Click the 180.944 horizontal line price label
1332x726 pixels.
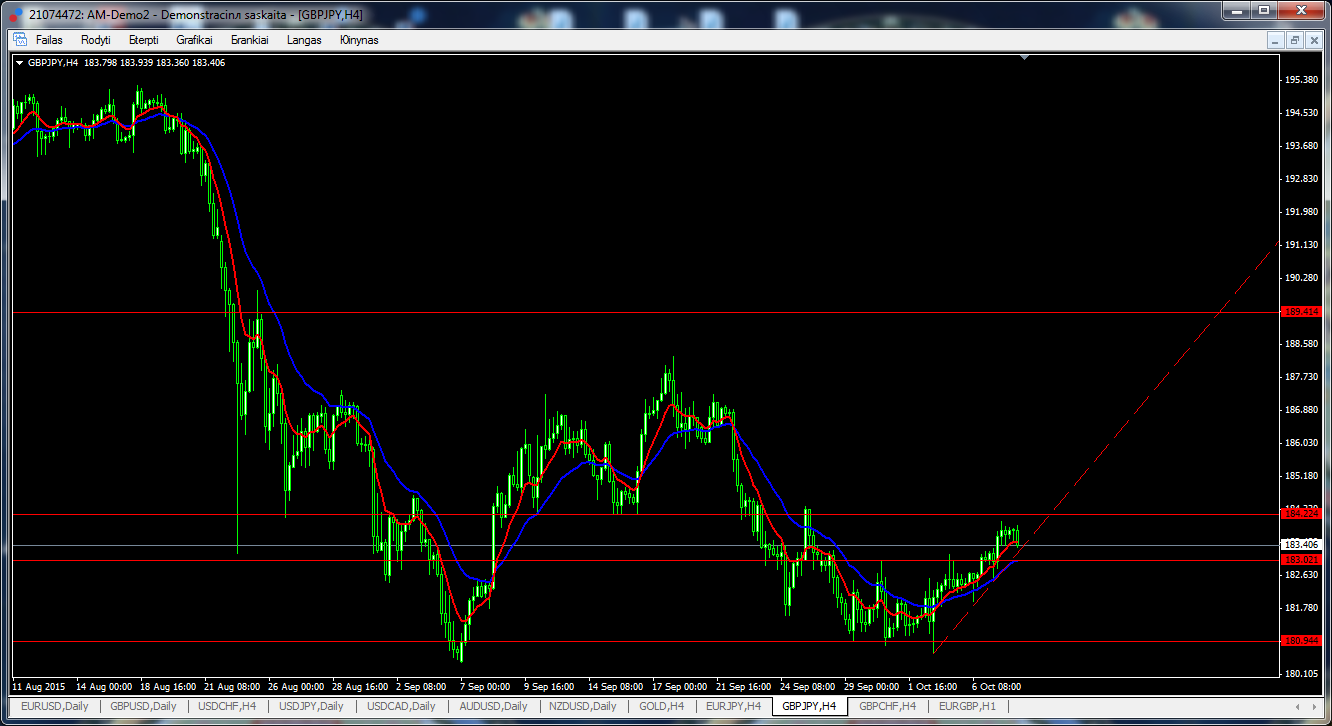pyautogui.click(x=1302, y=641)
